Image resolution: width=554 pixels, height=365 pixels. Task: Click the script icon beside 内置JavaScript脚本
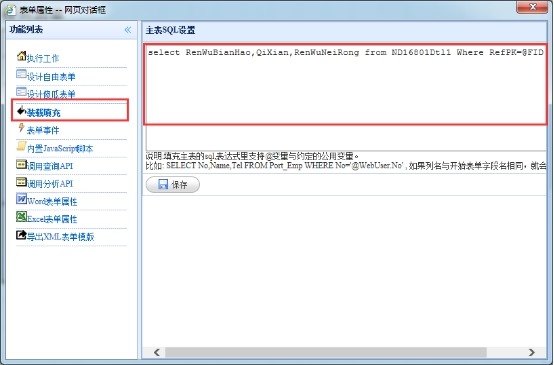click(x=21, y=146)
